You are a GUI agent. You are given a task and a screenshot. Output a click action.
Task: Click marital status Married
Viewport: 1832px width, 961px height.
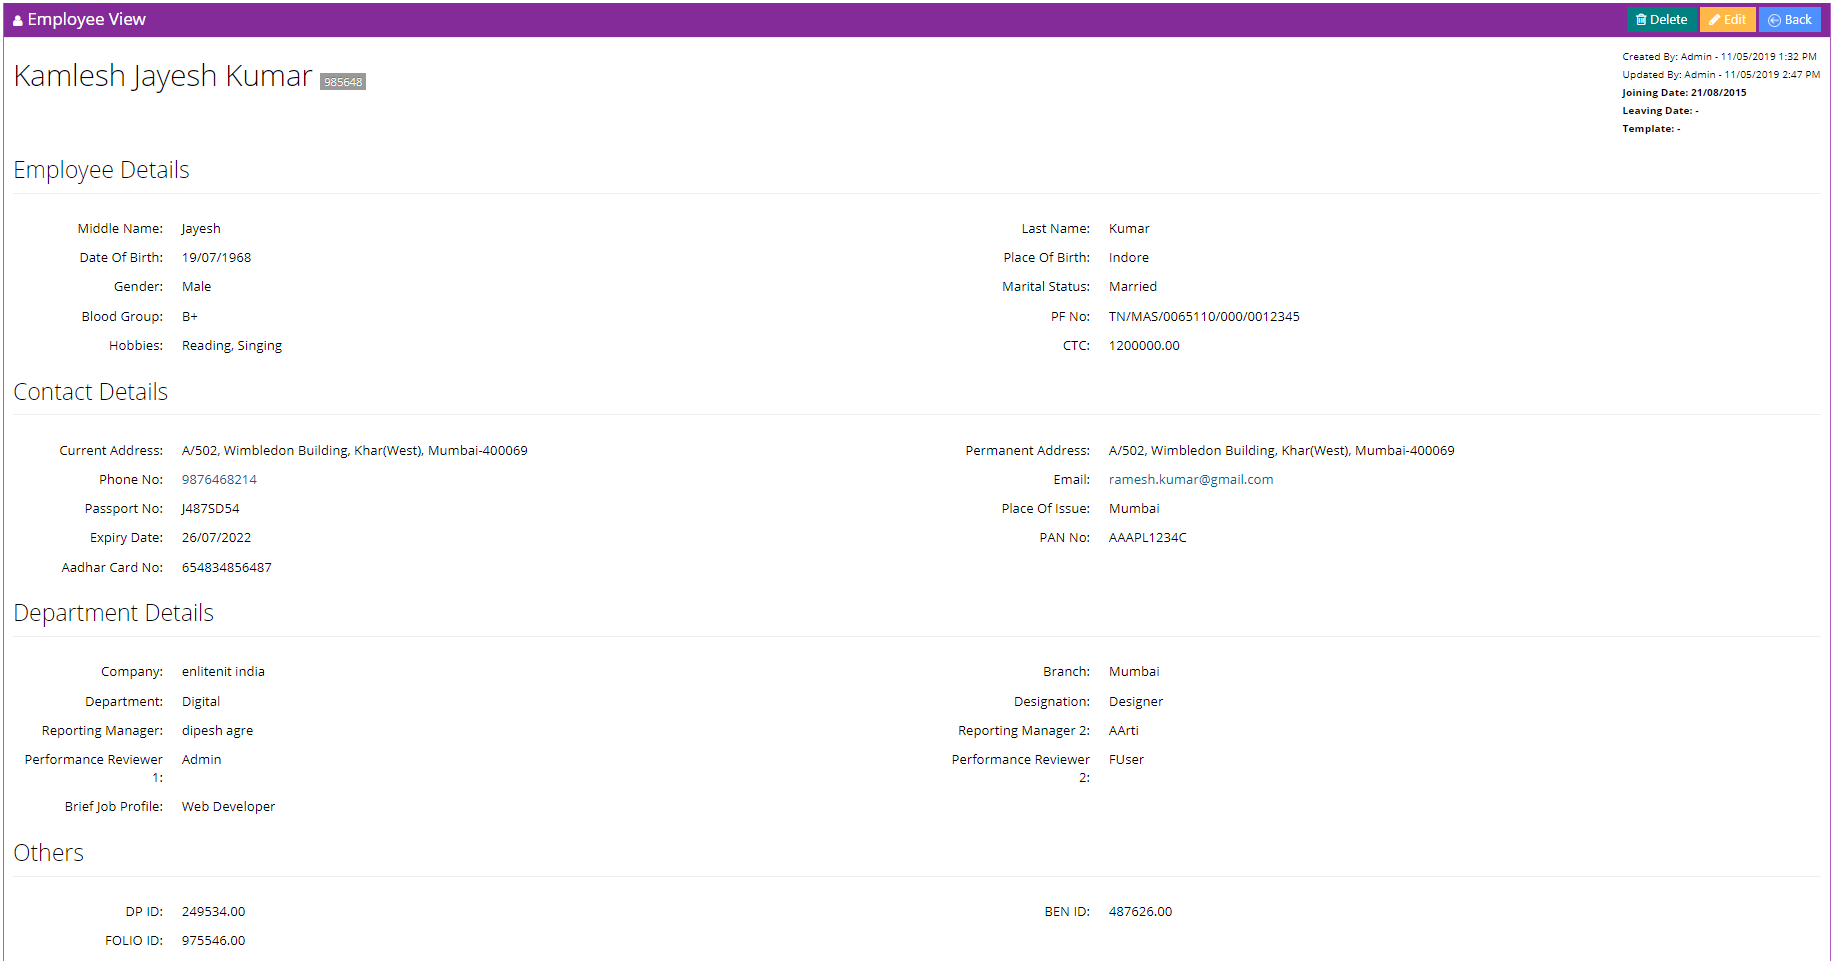(1133, 287)
